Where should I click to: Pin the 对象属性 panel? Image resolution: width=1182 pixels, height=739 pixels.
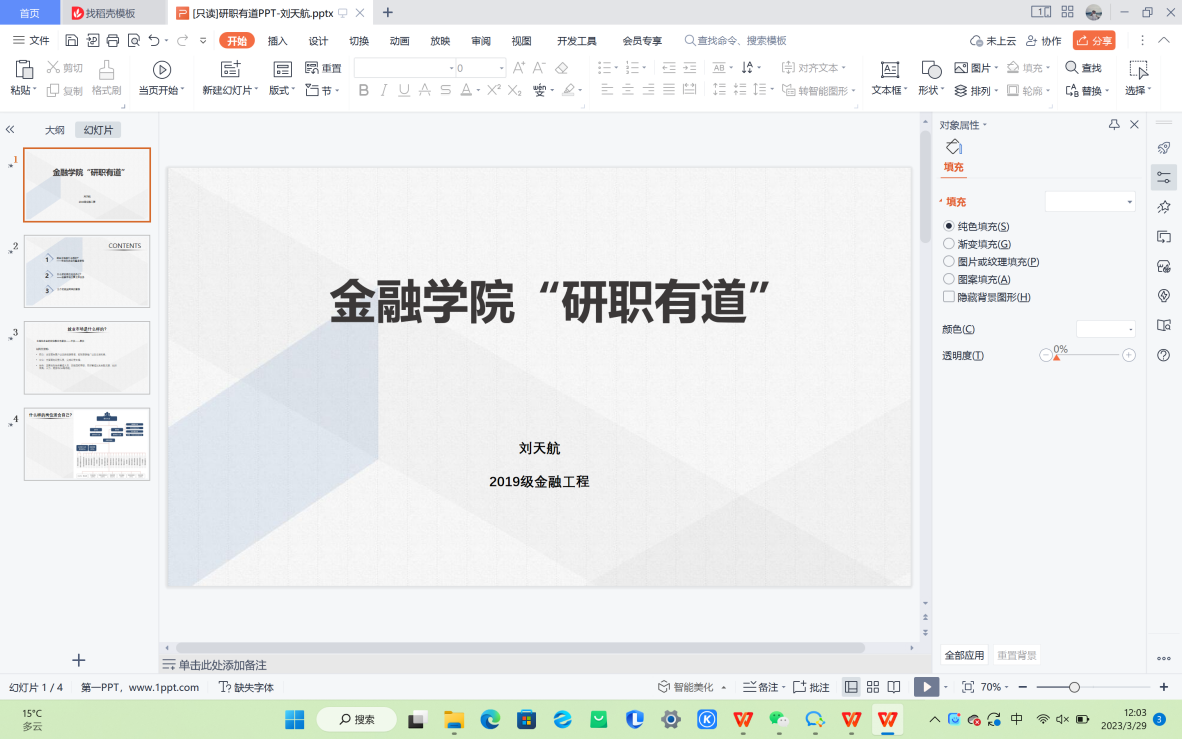tap(1114, 125)
